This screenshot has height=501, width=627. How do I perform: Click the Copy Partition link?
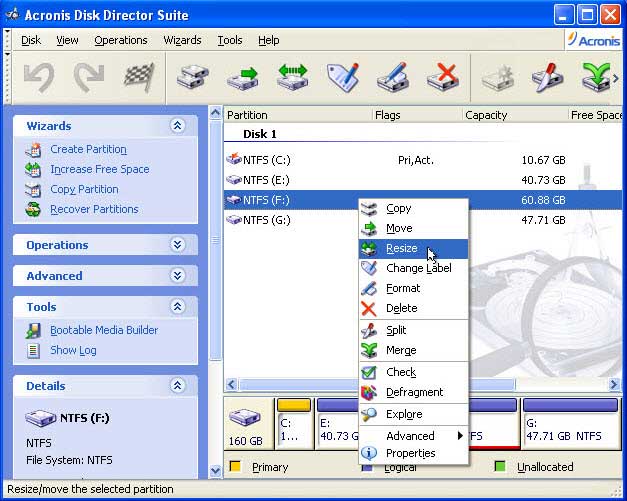click(x=84, y=190)
